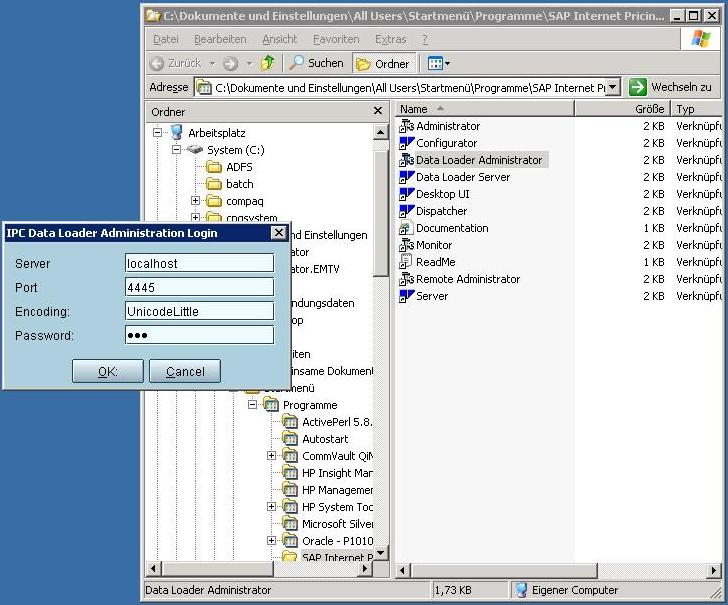
Task: Select the Microsoft Silverlight program folder
Action: click(x=290, y=524)
